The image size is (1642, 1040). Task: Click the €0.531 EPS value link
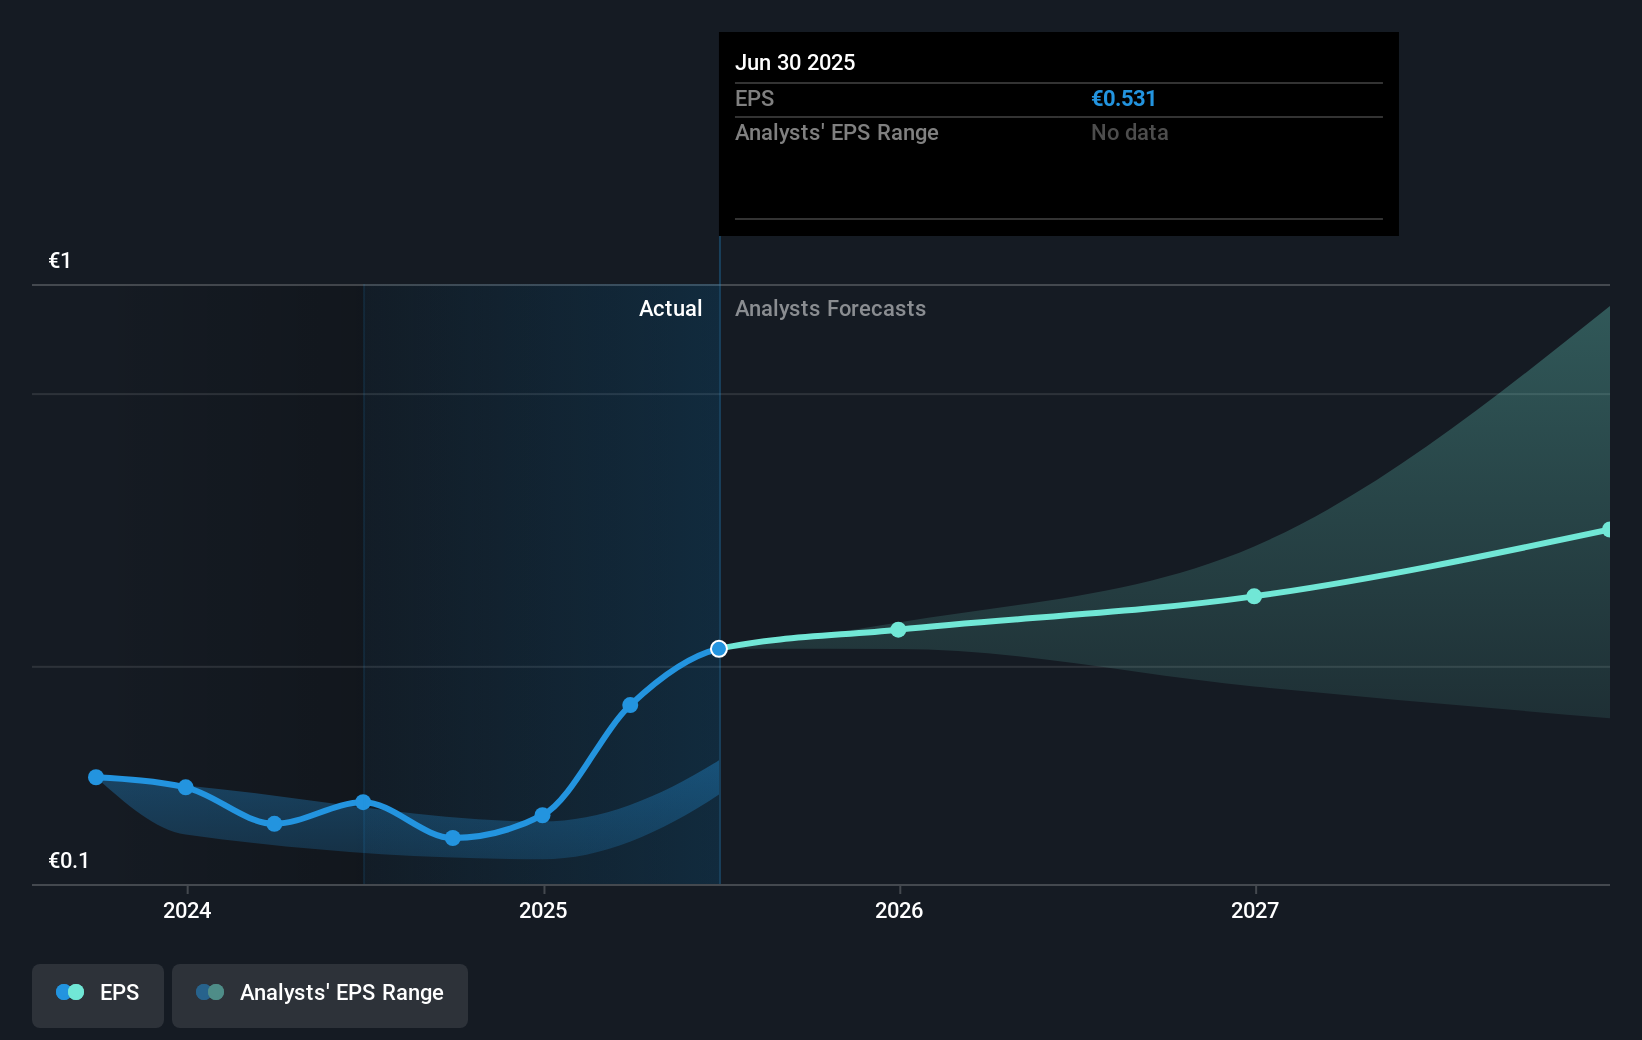coord(1123,98)
